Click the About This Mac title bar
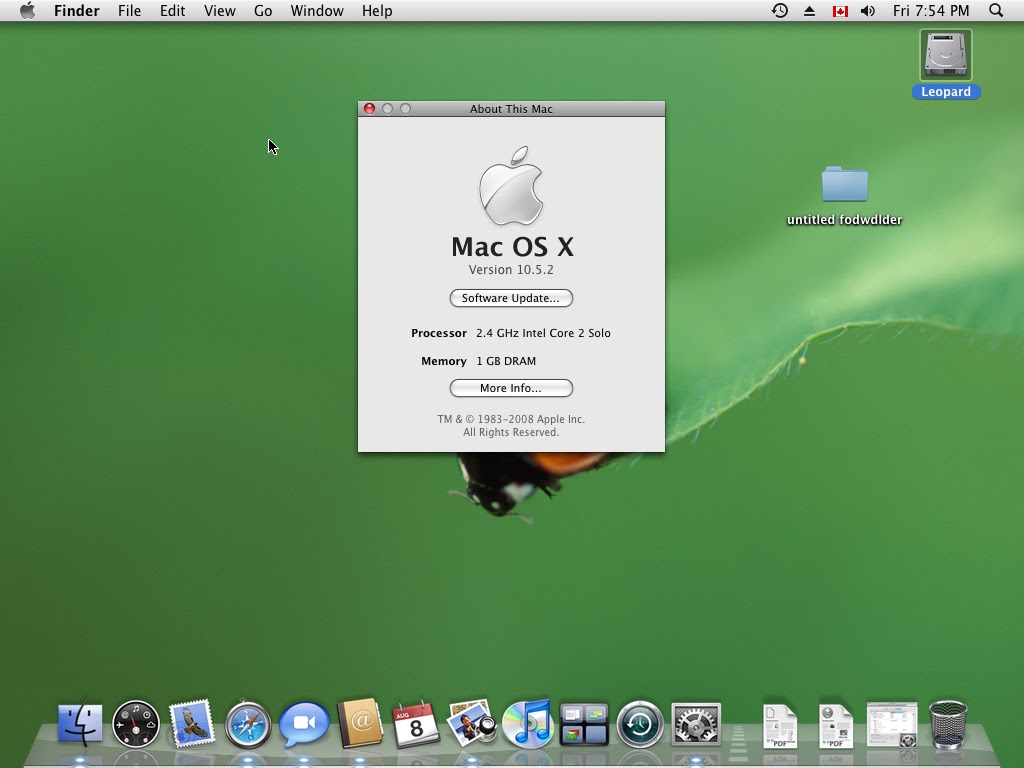Image resolution: width=1024 pixels, height=768 pixels. [x=511, y=108]
